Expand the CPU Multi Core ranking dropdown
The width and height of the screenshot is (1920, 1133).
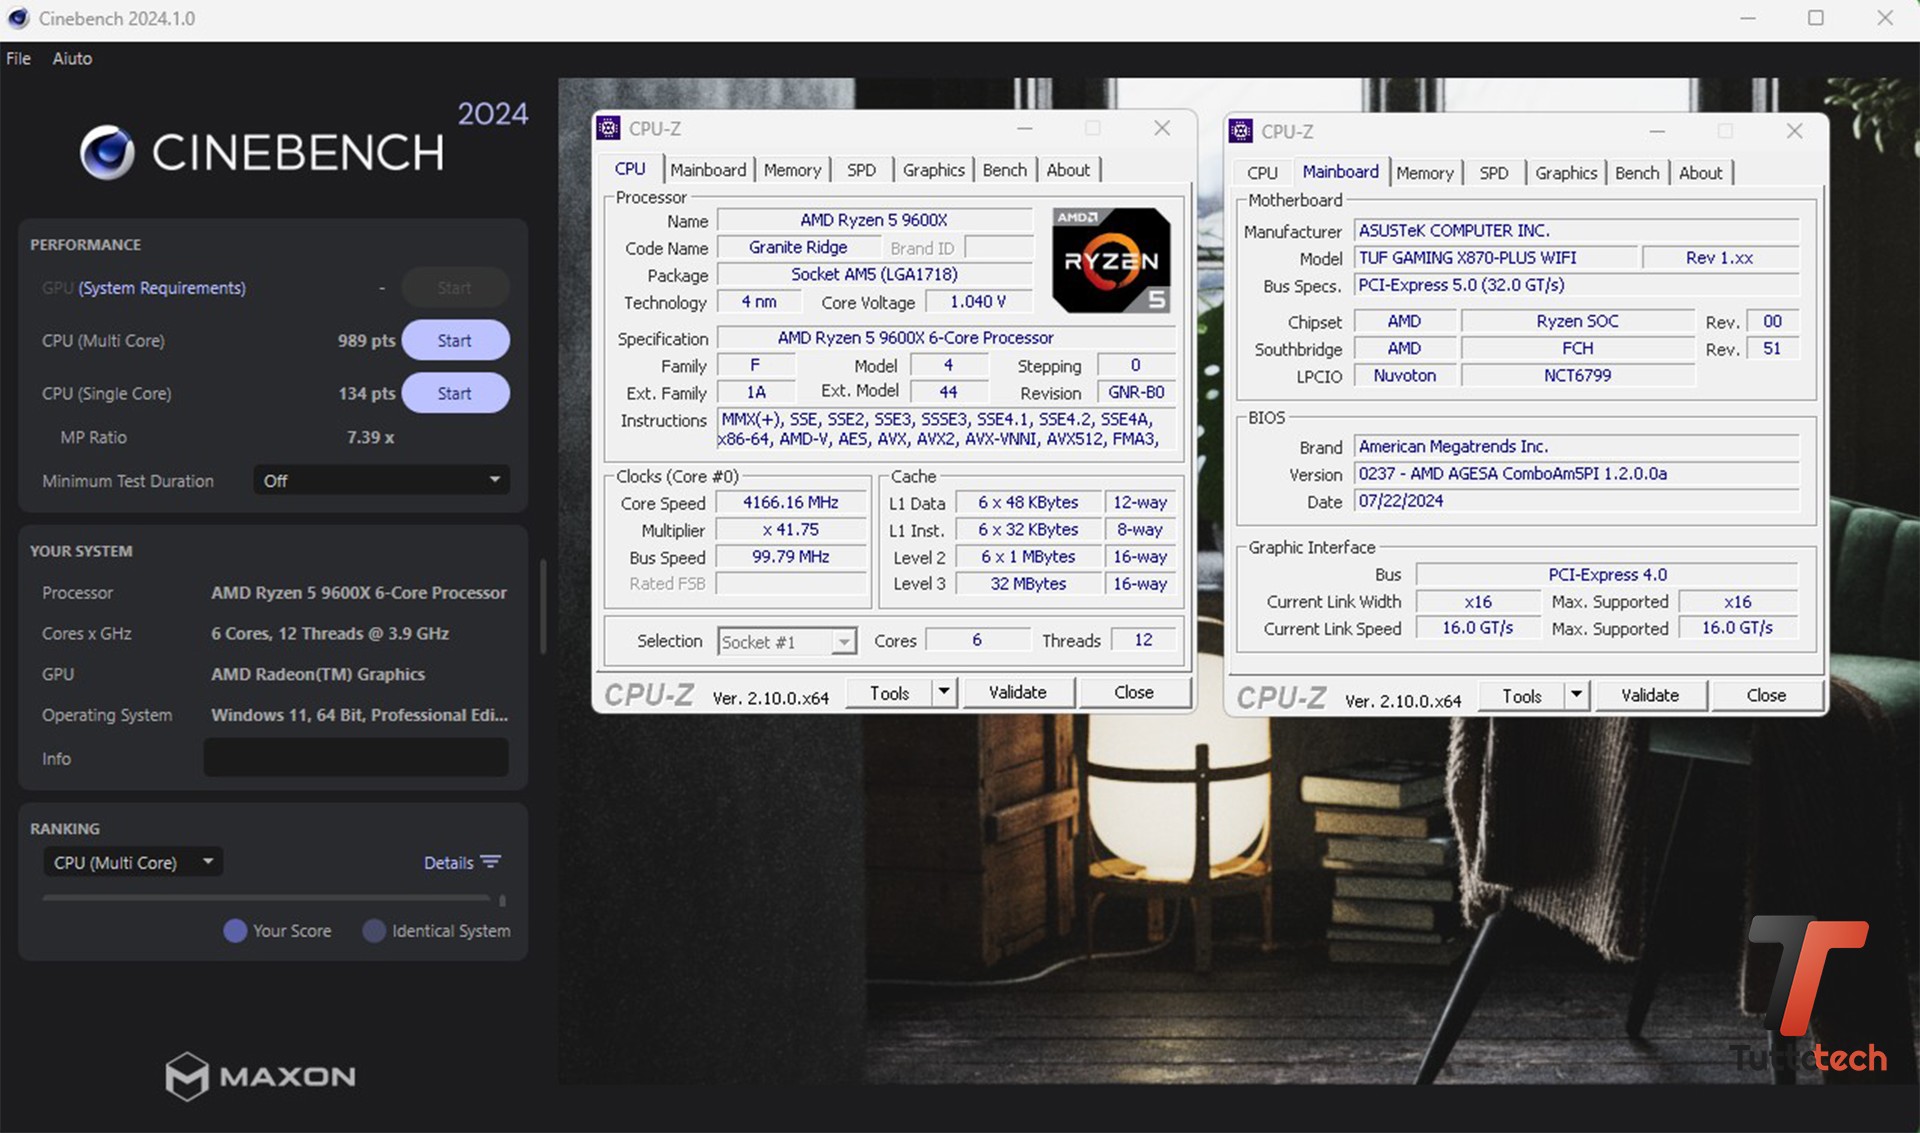point(204,863)
